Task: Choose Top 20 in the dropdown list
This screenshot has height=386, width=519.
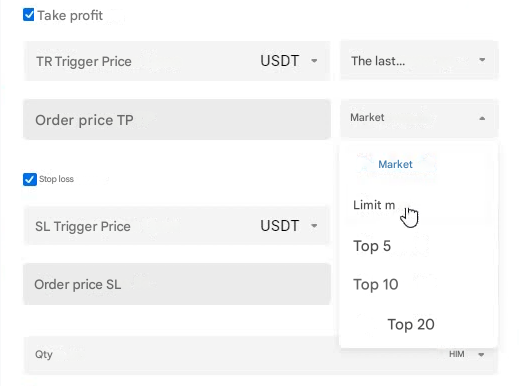Action: (411, 324)
